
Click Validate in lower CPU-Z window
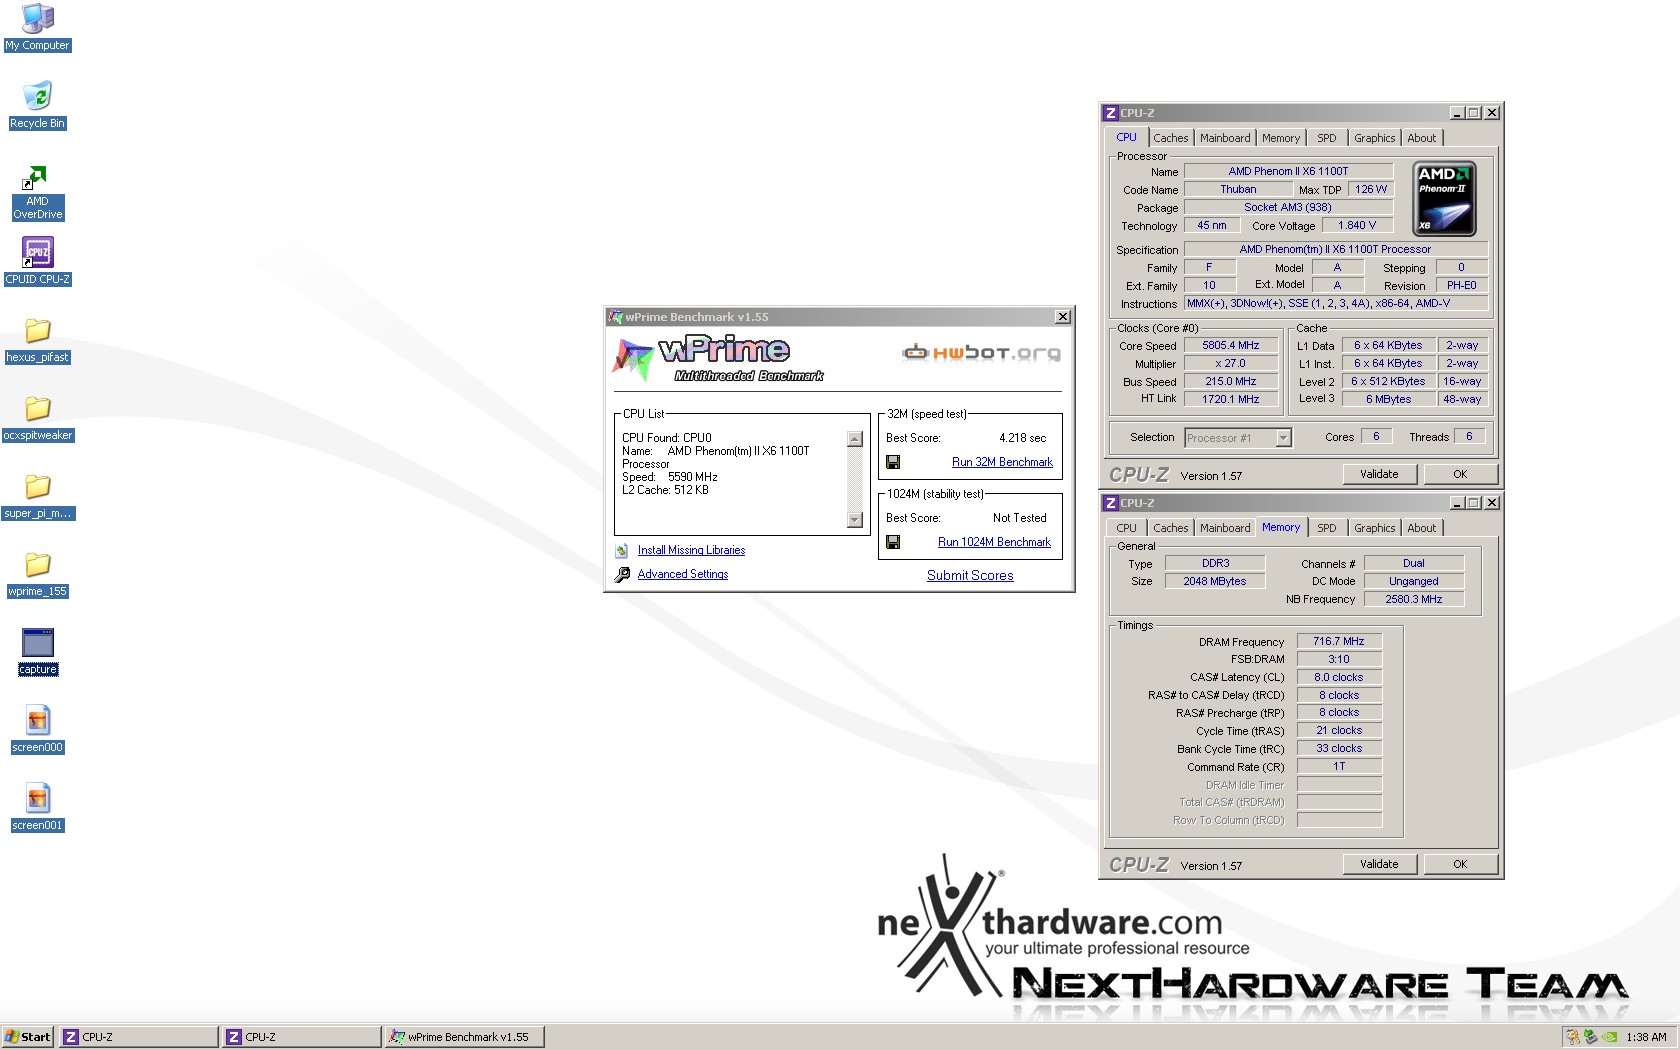(1379, 864)
